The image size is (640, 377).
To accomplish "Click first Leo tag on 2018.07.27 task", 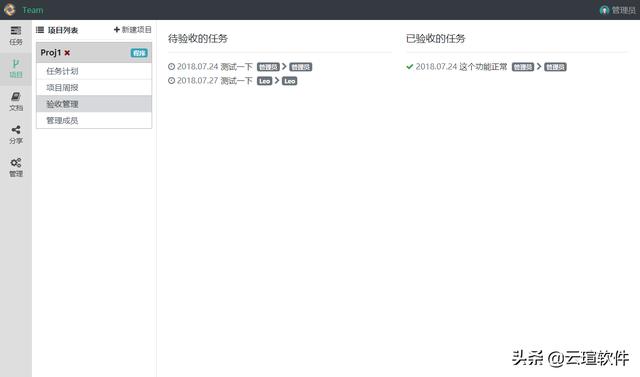I will tap(264, 81).
